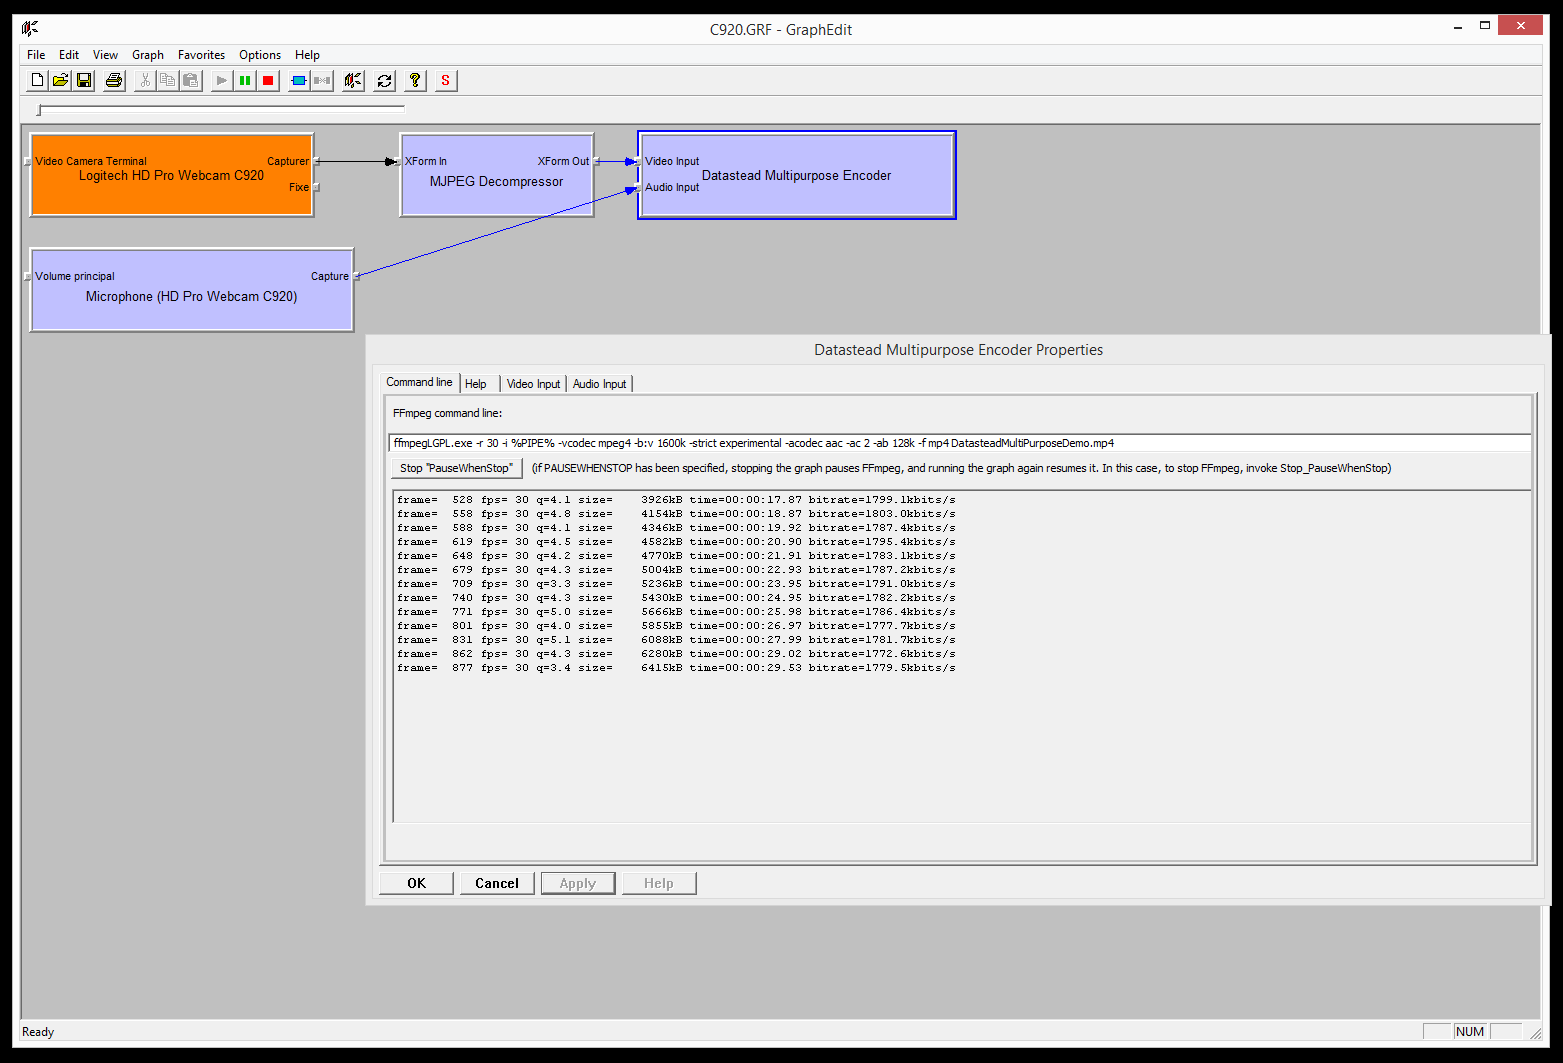Click the red S toolbar icon

pos(446,81)
